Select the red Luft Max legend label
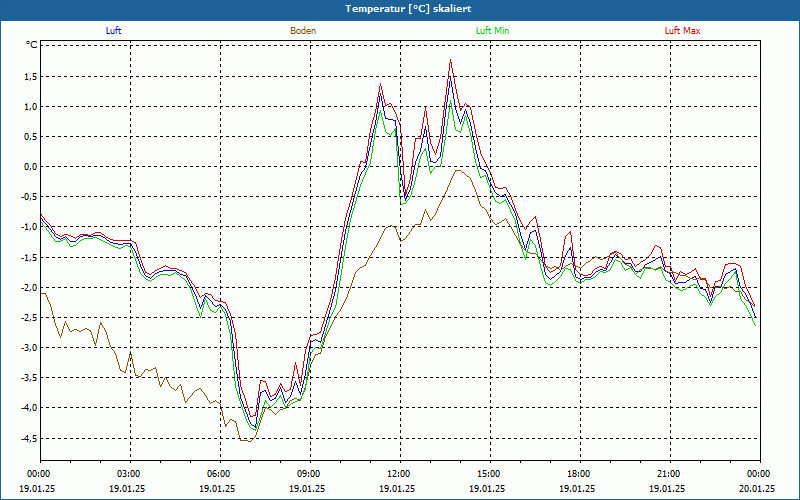Image resolution: width=800 pixels, height=500 pixels. [682, 31]
